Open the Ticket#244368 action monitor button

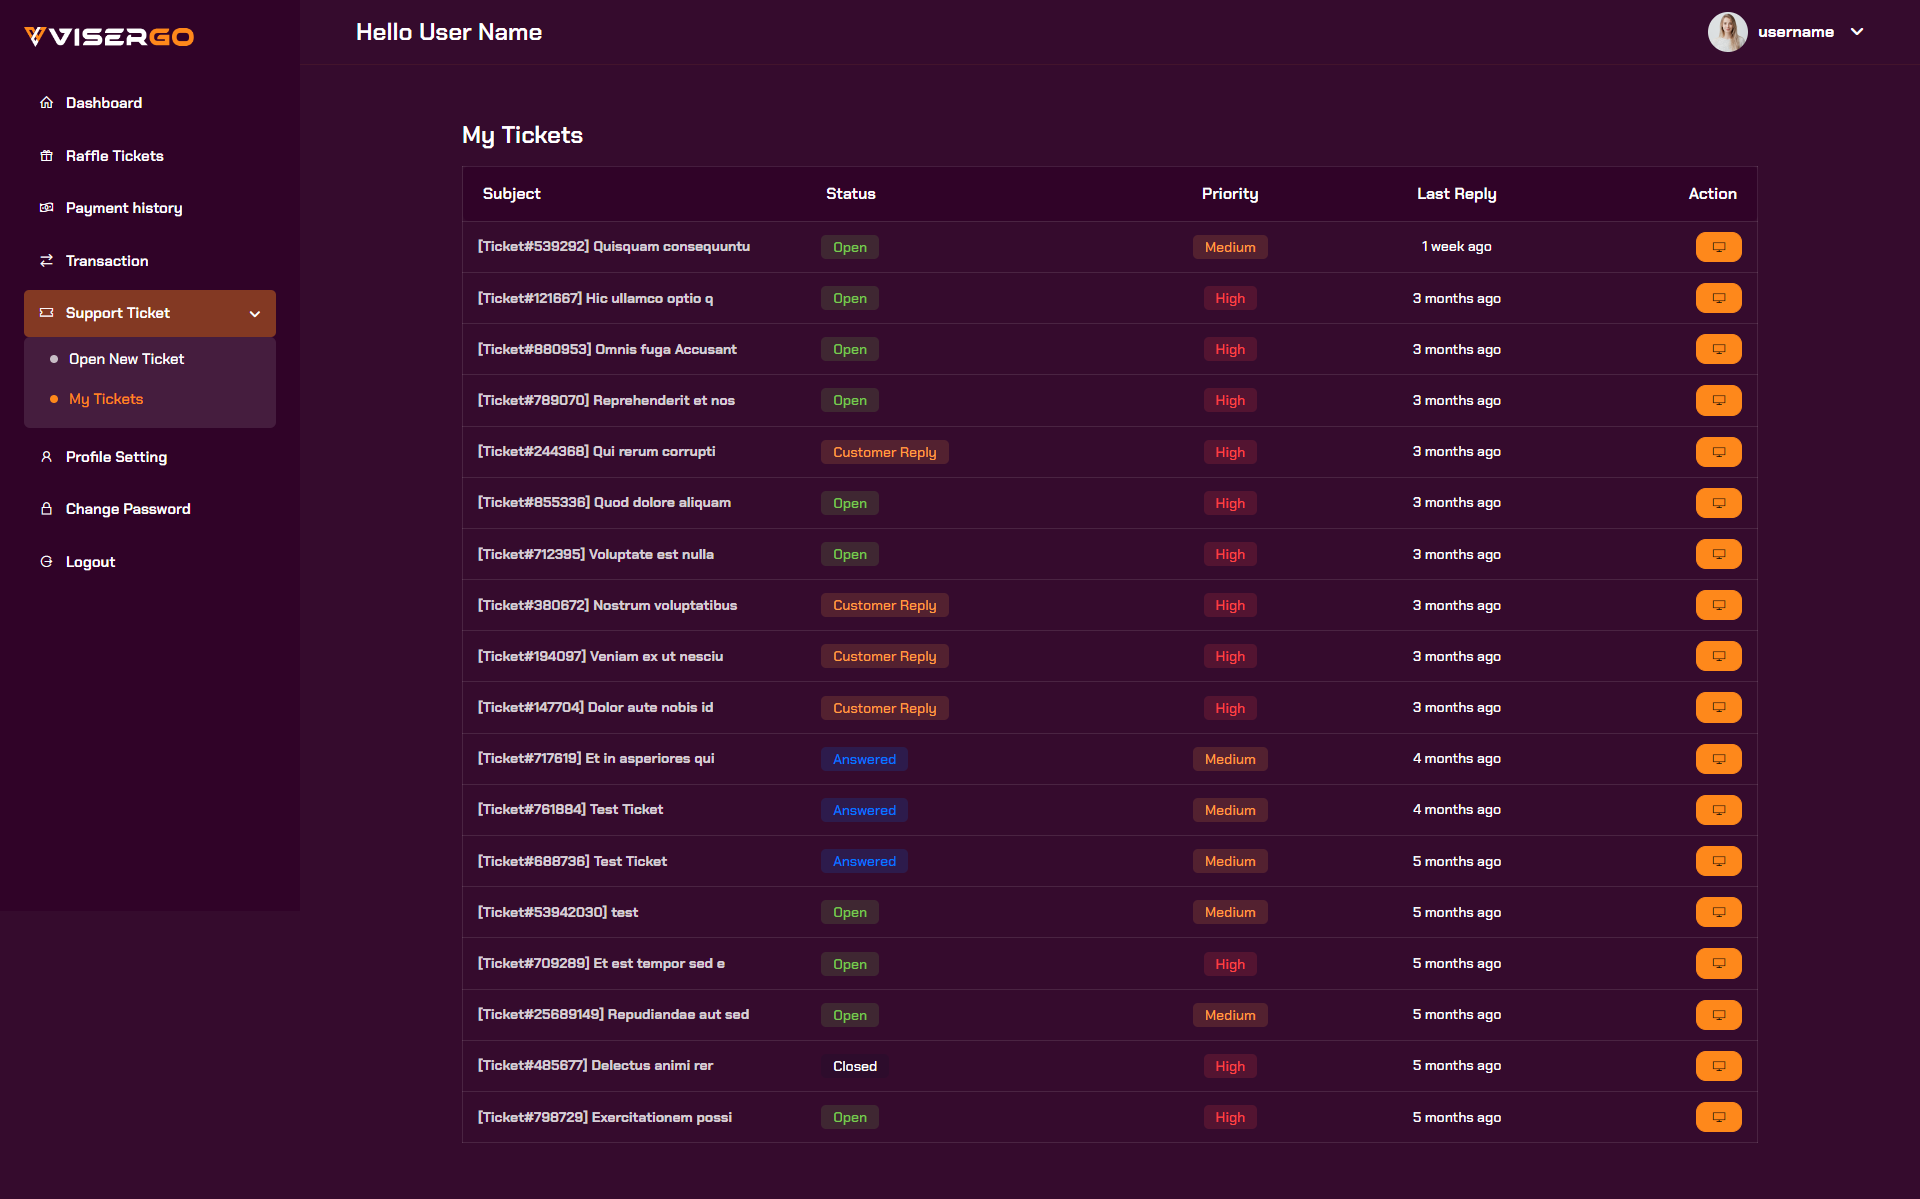pos(1718,452)
